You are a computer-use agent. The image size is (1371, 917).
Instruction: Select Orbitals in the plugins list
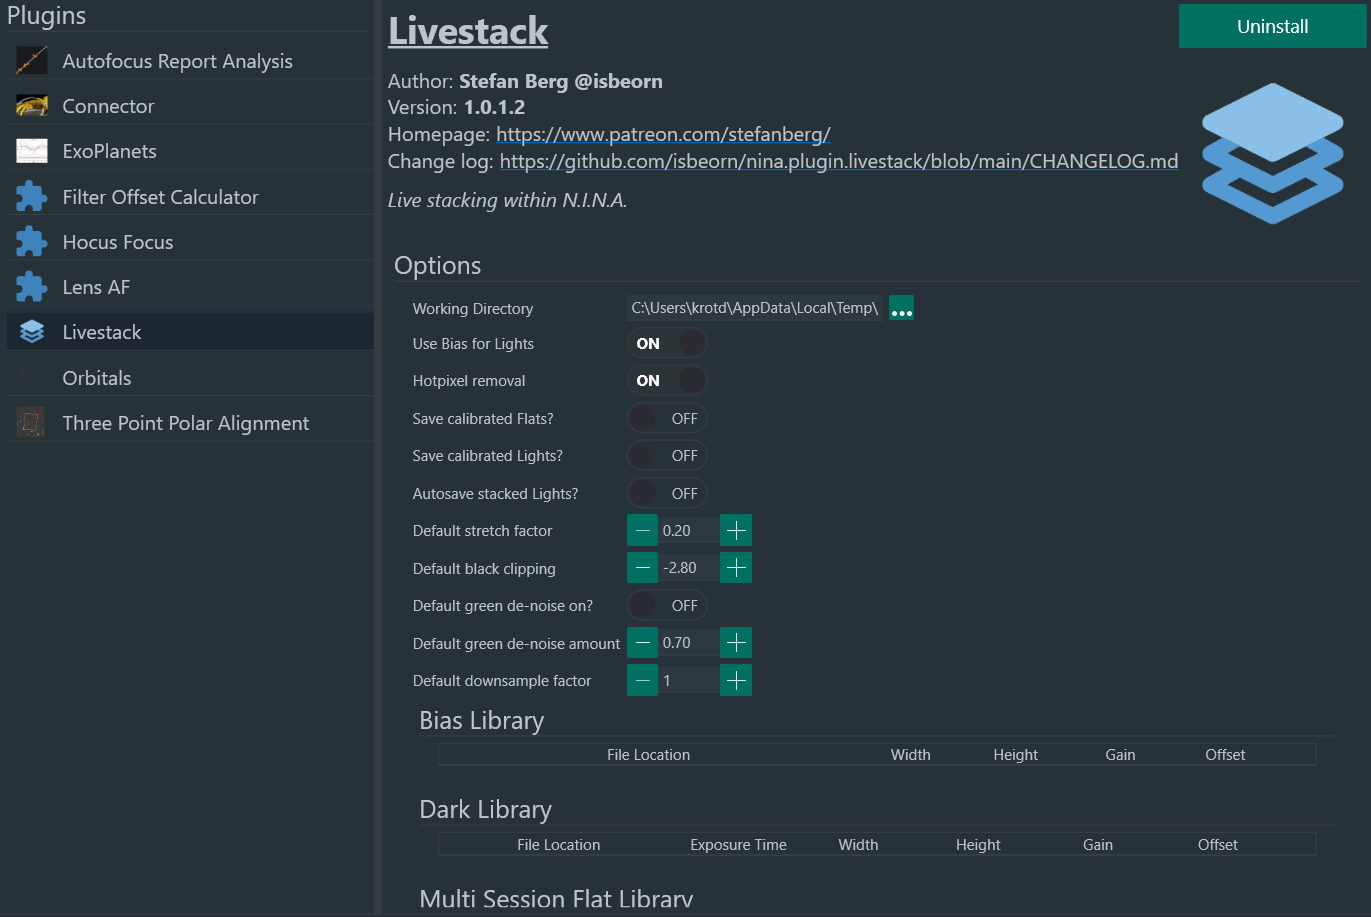tap(97, 378)
